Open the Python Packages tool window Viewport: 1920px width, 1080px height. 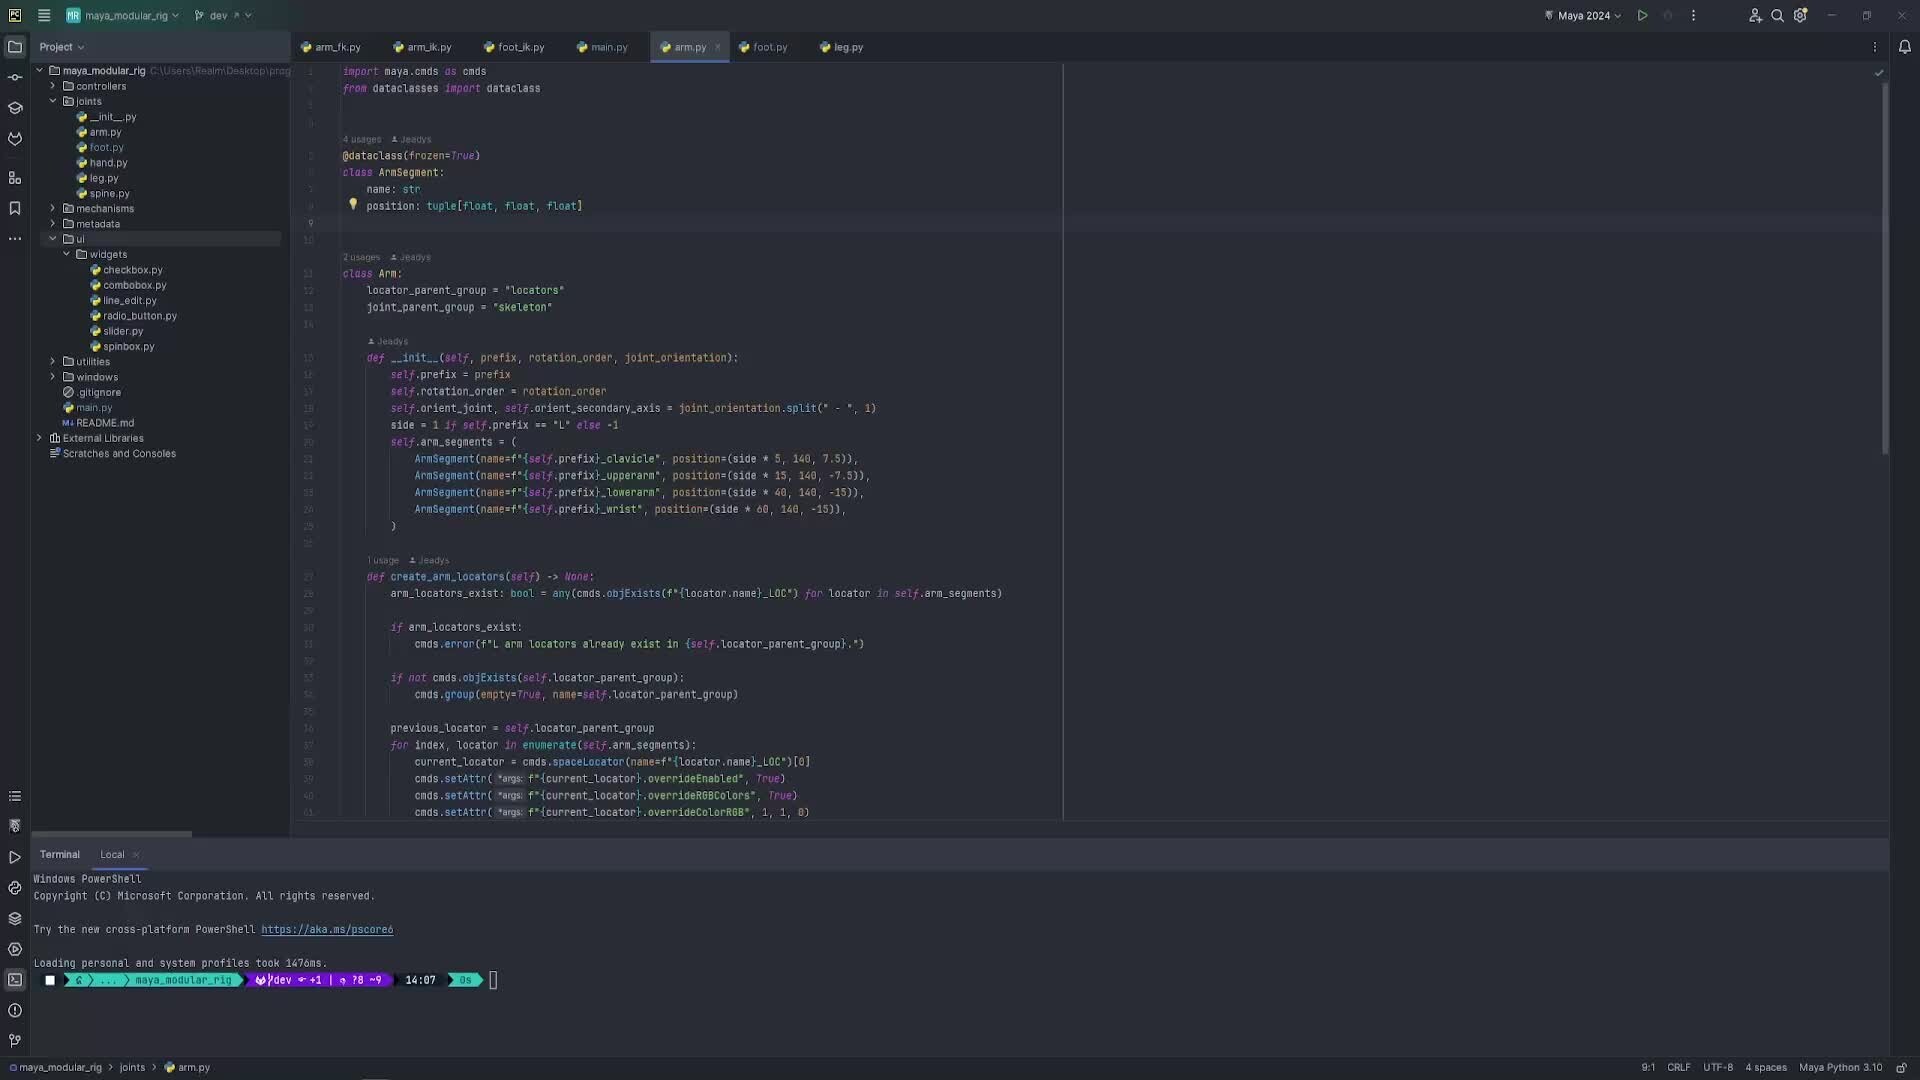pyautogui.click(x=15, y=918)
